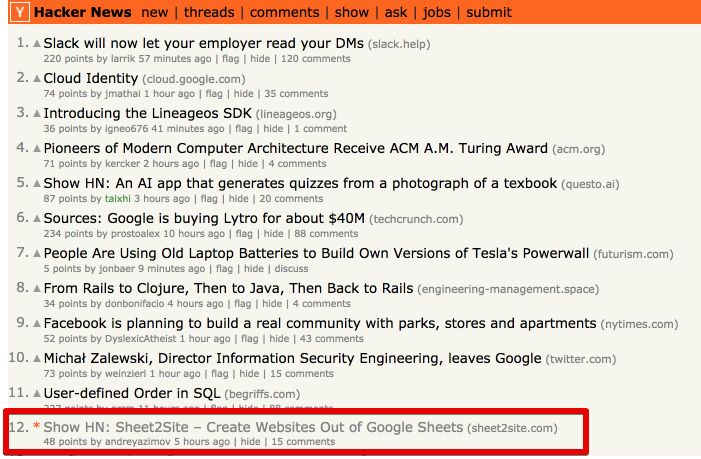Open Show HN AI quiz app story
701x459 pixels.
pos(300,183)
